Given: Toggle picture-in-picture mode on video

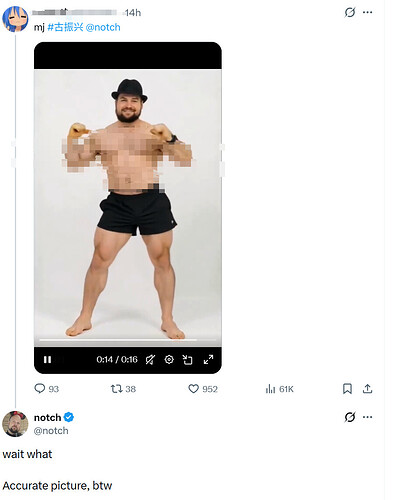Looking at the screenshot, I should click(188, 360).
